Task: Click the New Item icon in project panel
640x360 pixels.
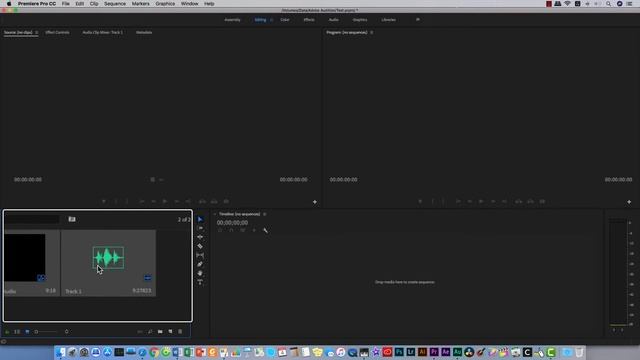Action: (170, 332)
